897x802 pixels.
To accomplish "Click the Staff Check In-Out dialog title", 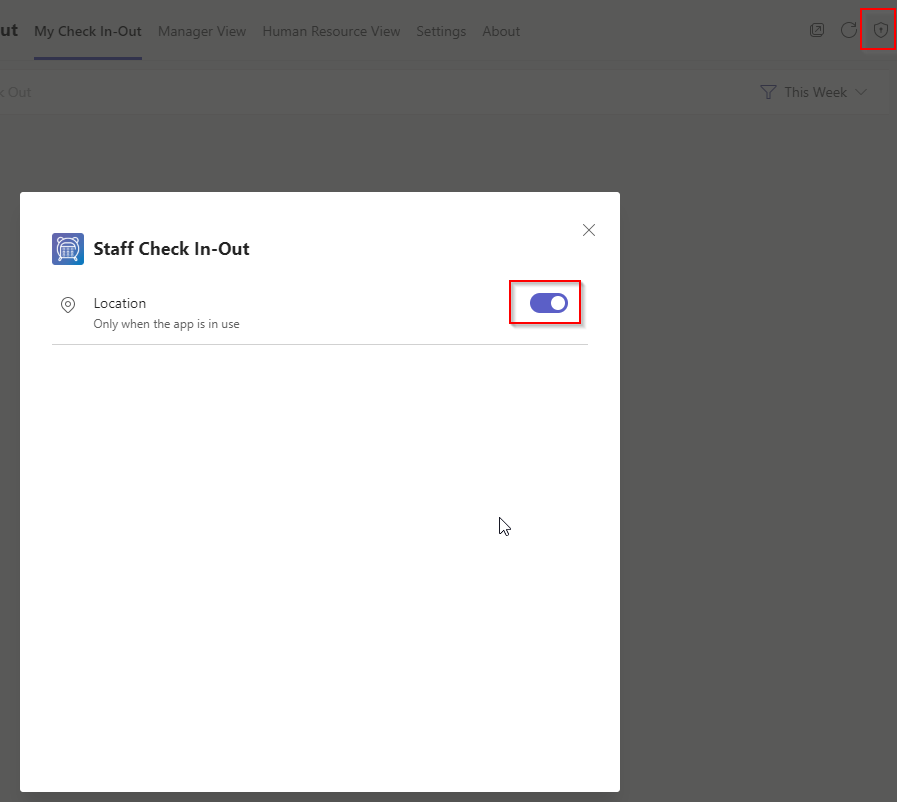I will (171, 249).
